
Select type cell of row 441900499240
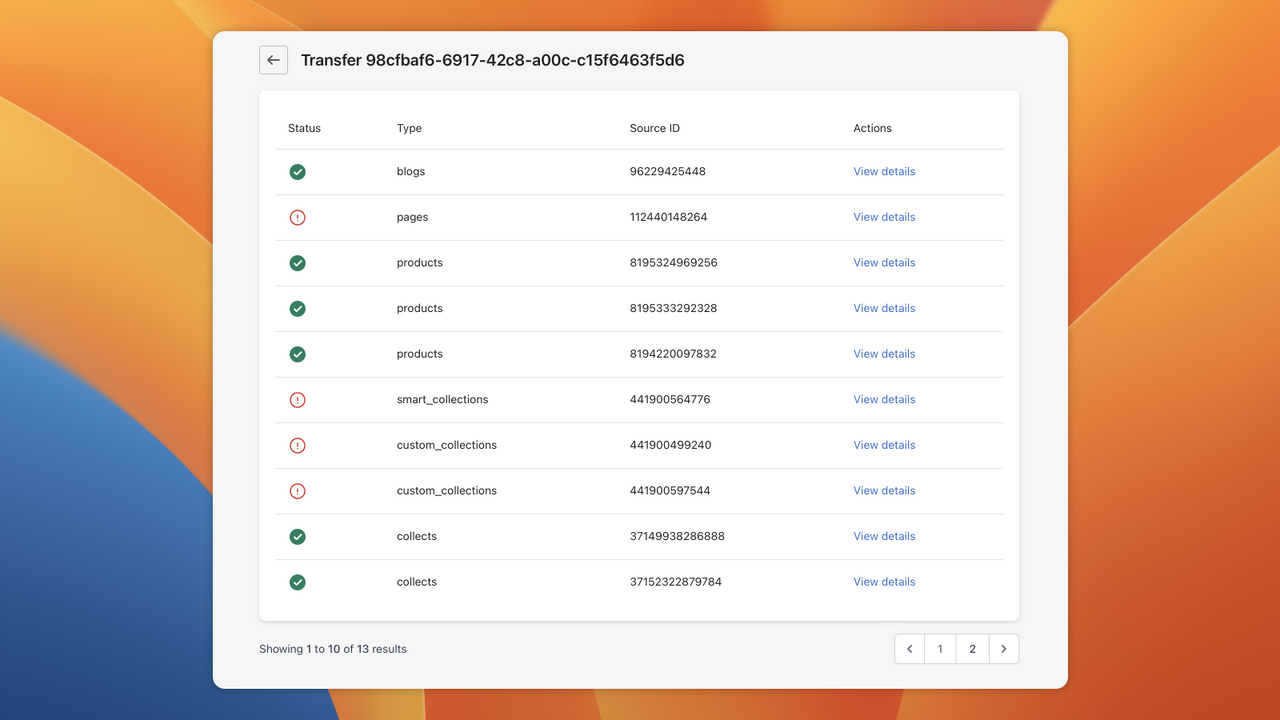click(x=447, y=445)
